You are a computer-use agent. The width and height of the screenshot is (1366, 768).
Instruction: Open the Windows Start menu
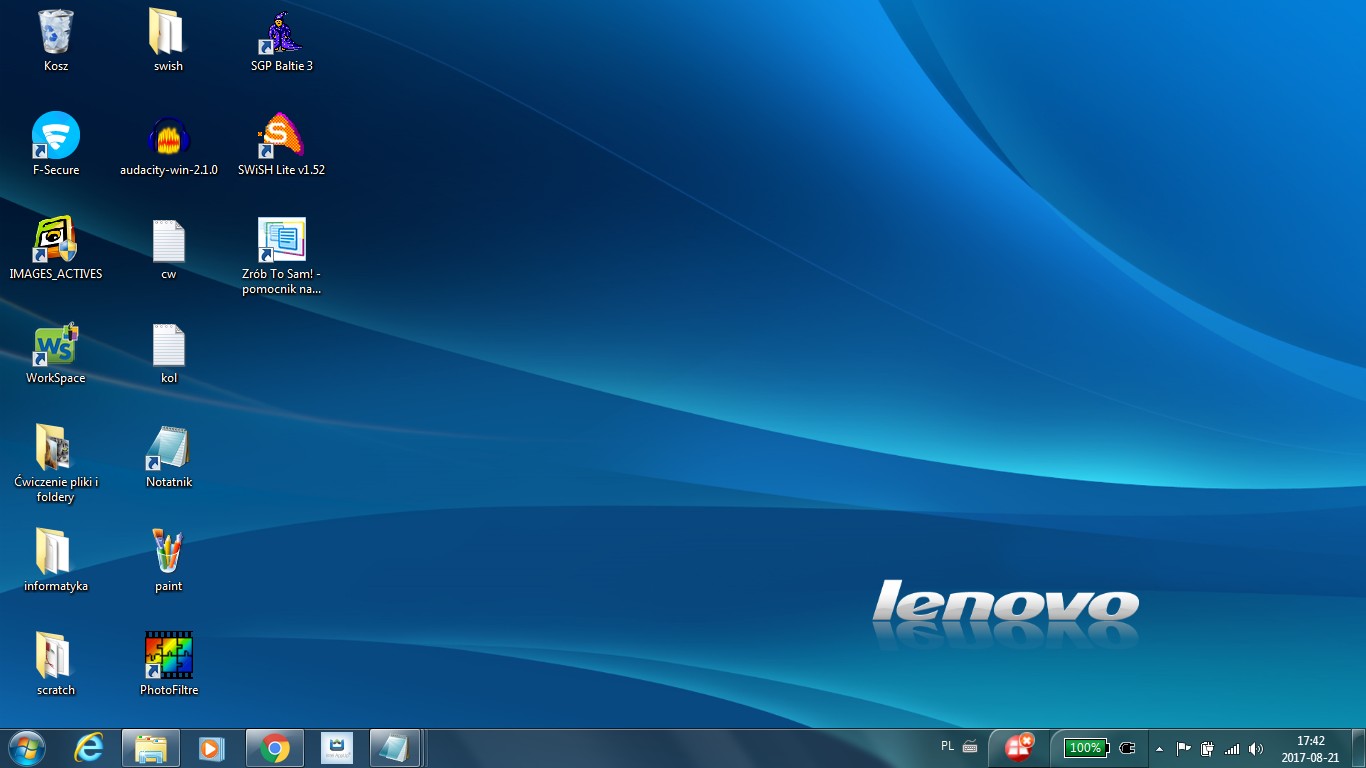click(x=27, y=748)
